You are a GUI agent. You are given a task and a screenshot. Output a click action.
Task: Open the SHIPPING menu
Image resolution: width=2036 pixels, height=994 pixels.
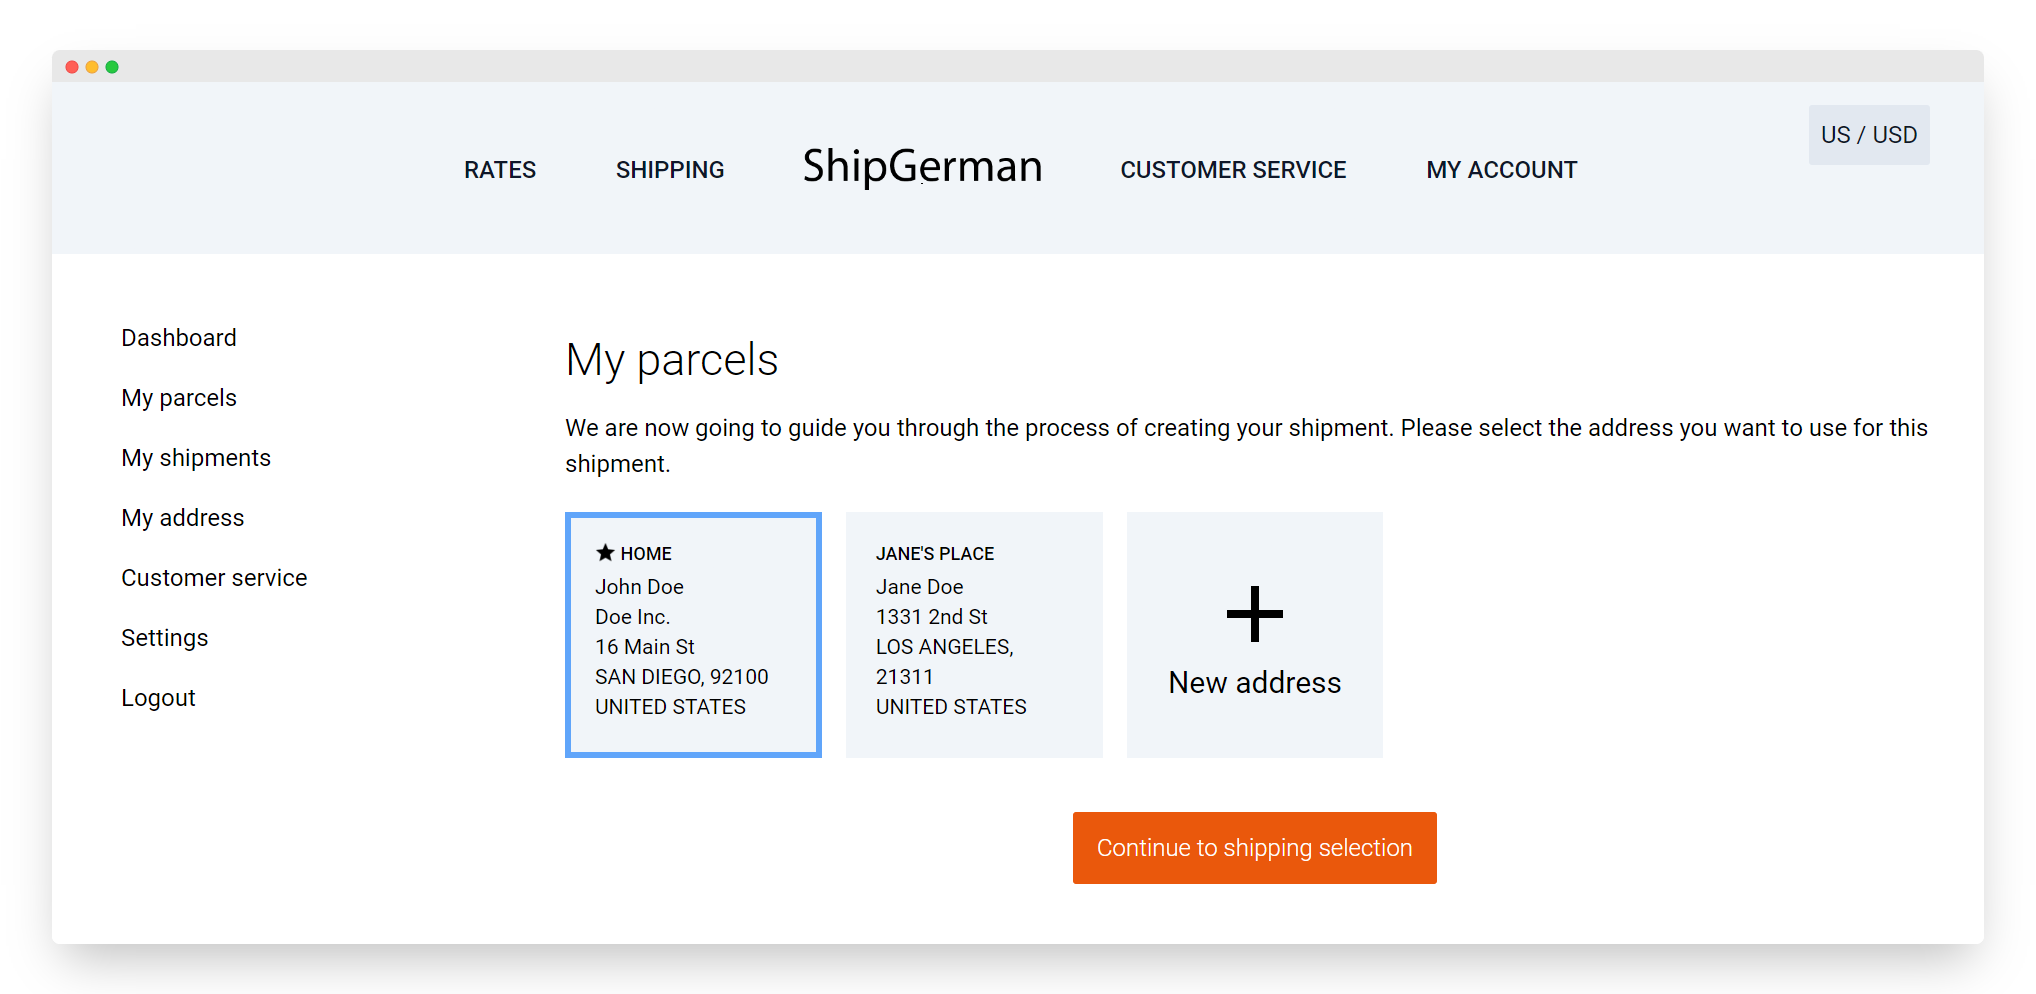point(670,170)
